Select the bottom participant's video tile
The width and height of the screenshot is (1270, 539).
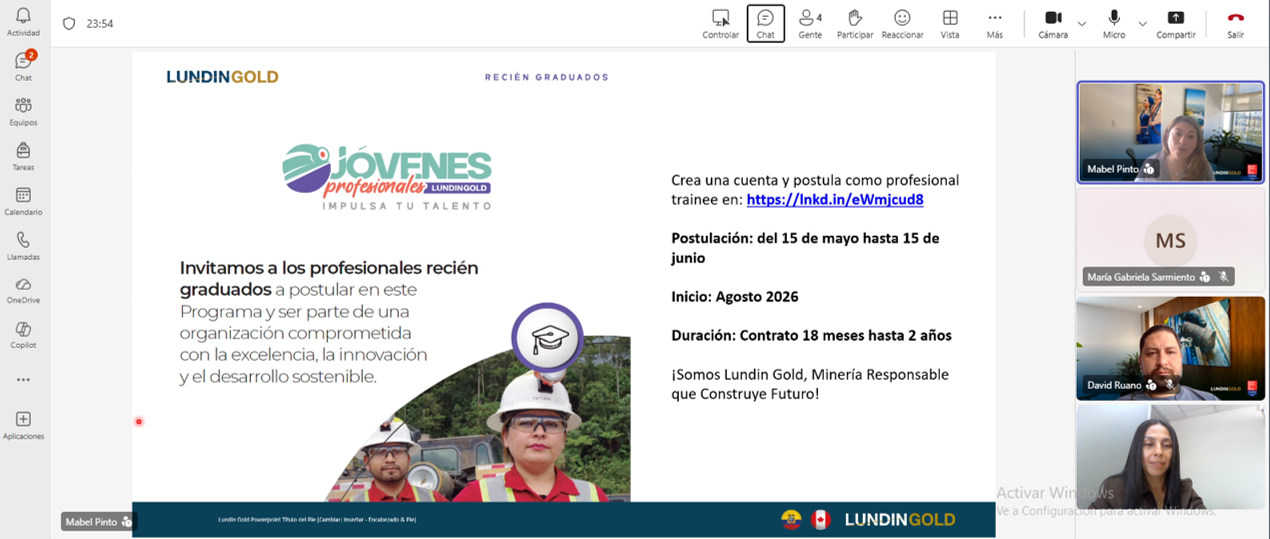1170,456
